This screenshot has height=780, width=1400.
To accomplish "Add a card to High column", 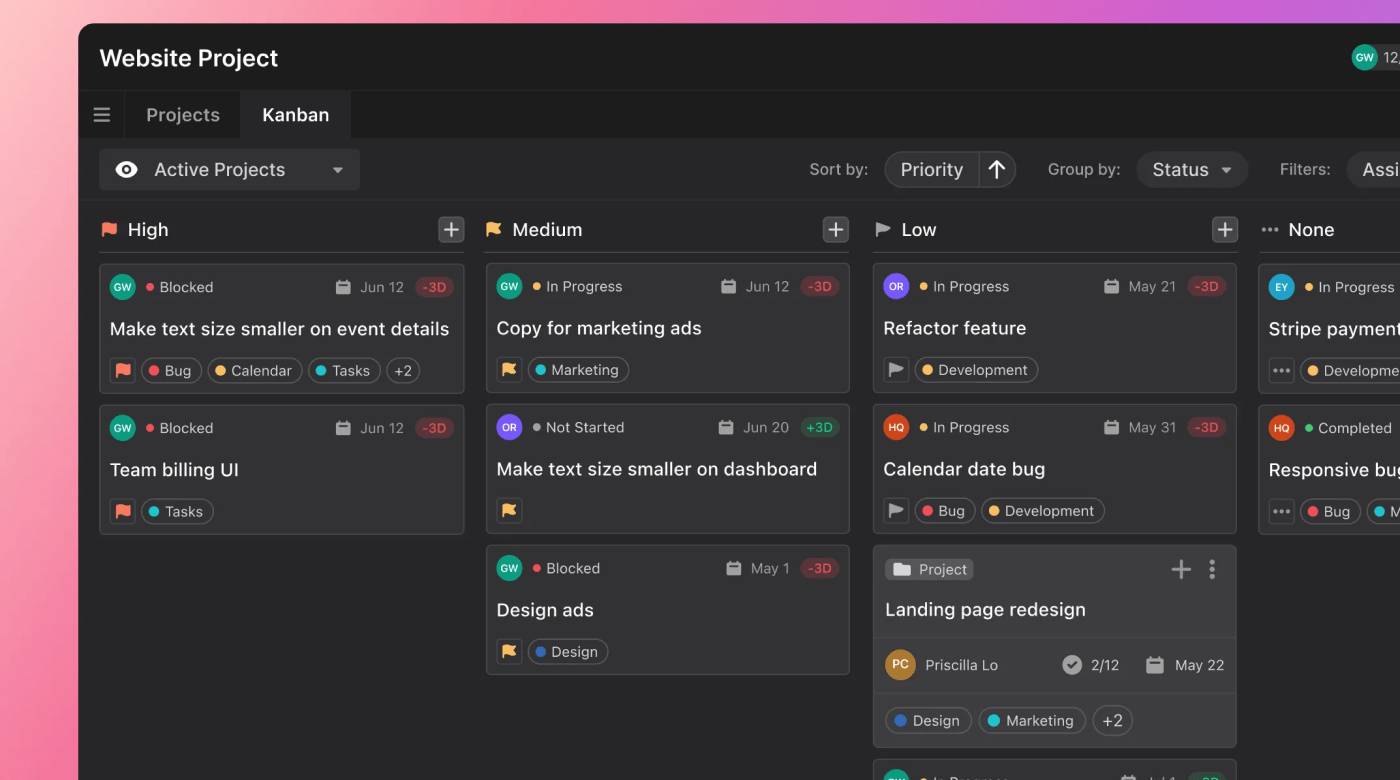I will click(451, 230).
